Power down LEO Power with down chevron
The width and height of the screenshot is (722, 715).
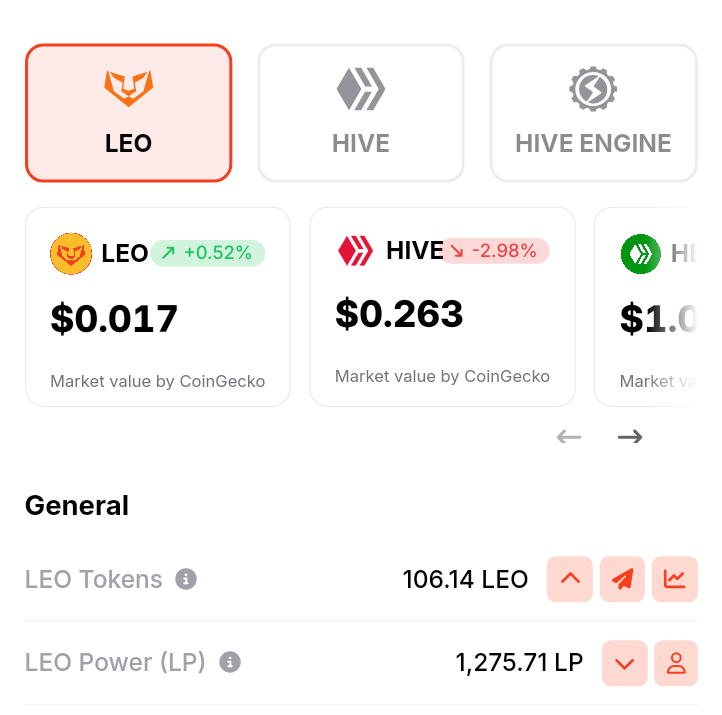click(x=625, y=663)
